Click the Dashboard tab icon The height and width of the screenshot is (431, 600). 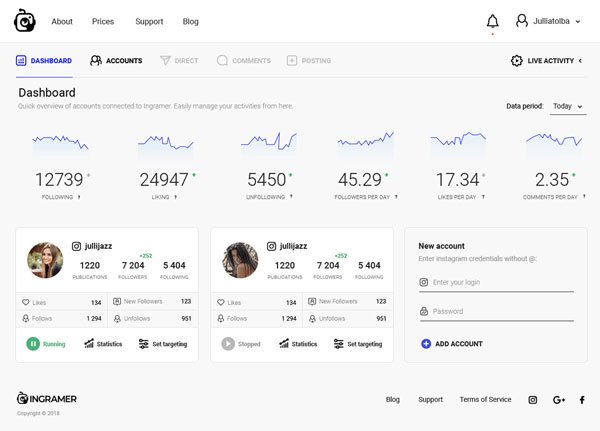point(21,60)
